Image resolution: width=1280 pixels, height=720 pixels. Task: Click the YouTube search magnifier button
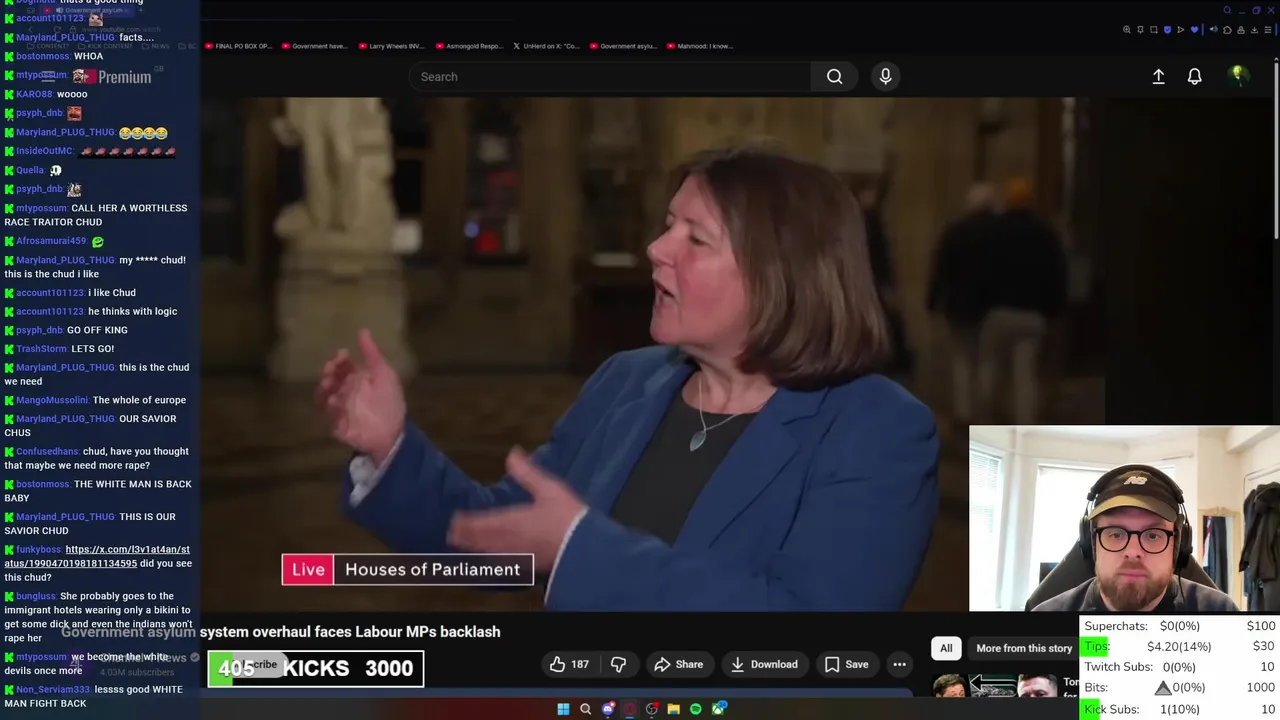click(834, 76)
